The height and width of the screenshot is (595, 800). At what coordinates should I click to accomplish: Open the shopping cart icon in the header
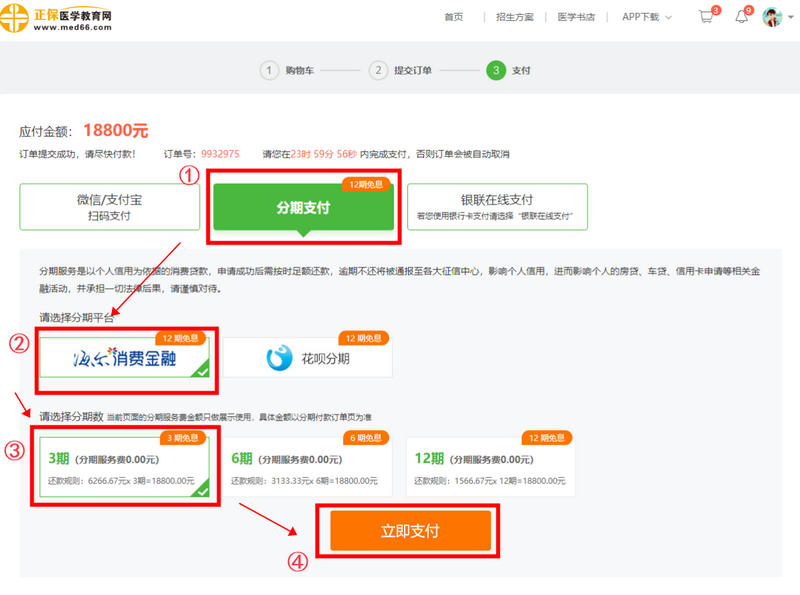click(706, 16)
